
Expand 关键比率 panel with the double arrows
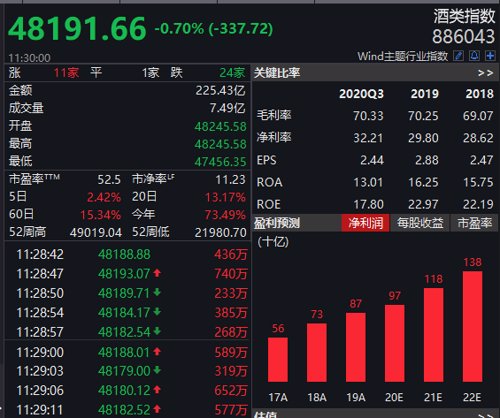485,73
